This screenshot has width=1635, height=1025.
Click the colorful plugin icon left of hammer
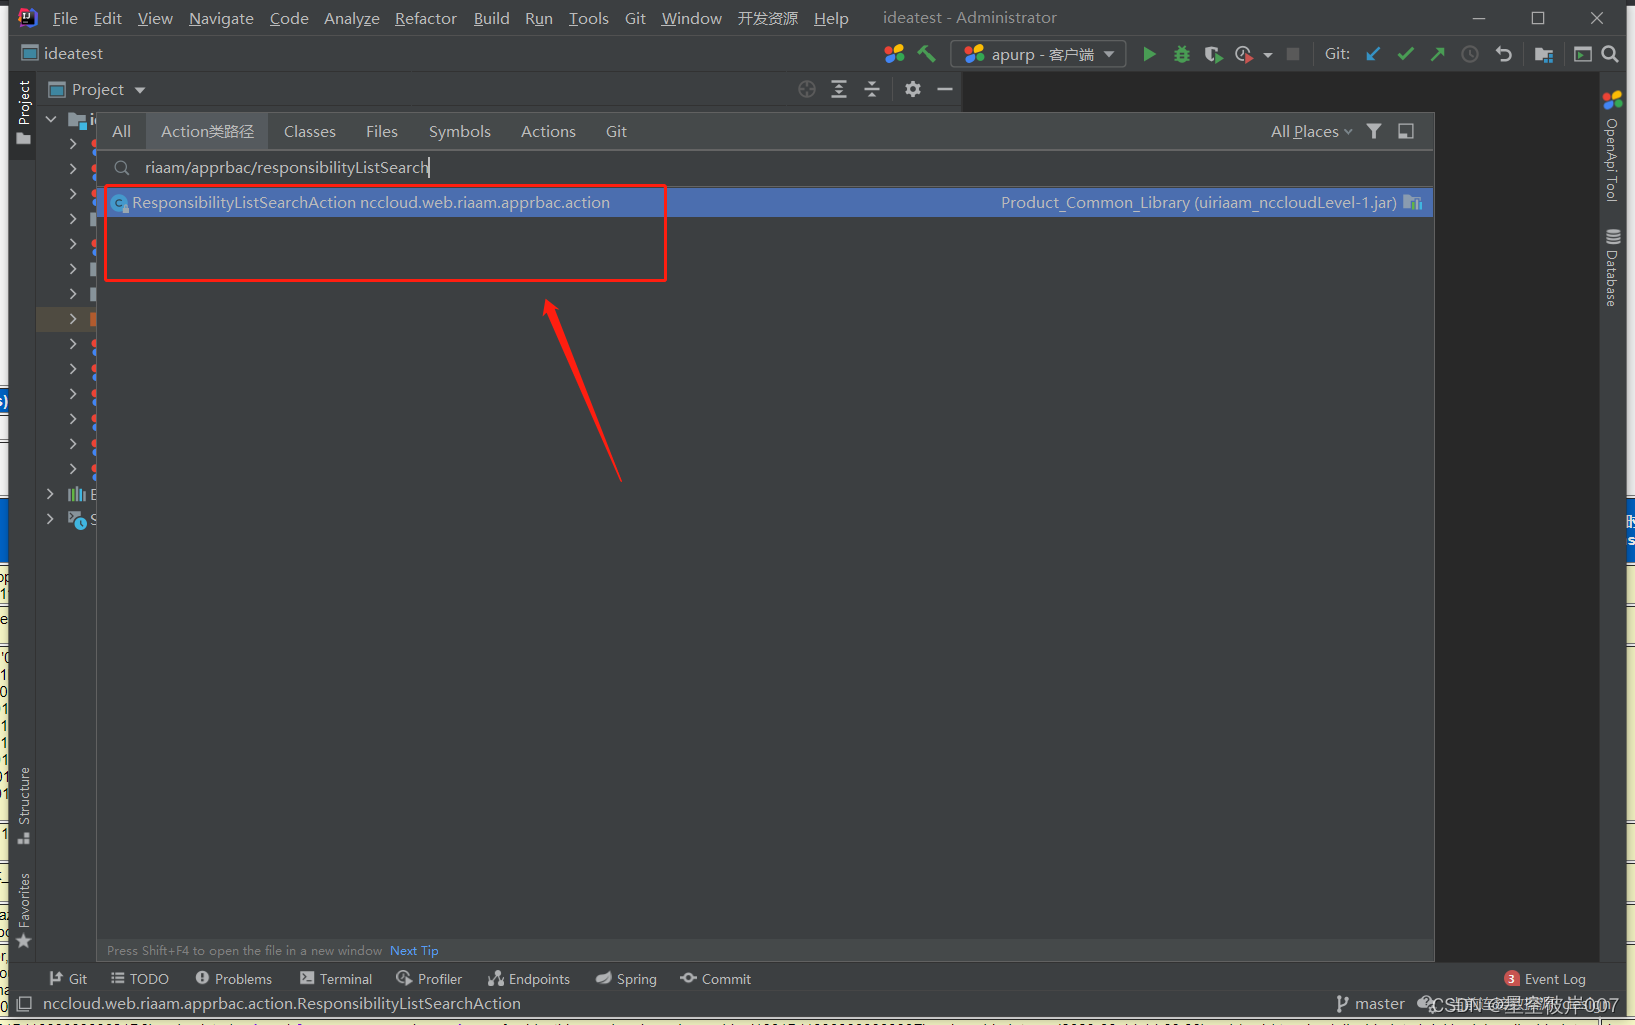pyautogui.click(x=894, y=54)
